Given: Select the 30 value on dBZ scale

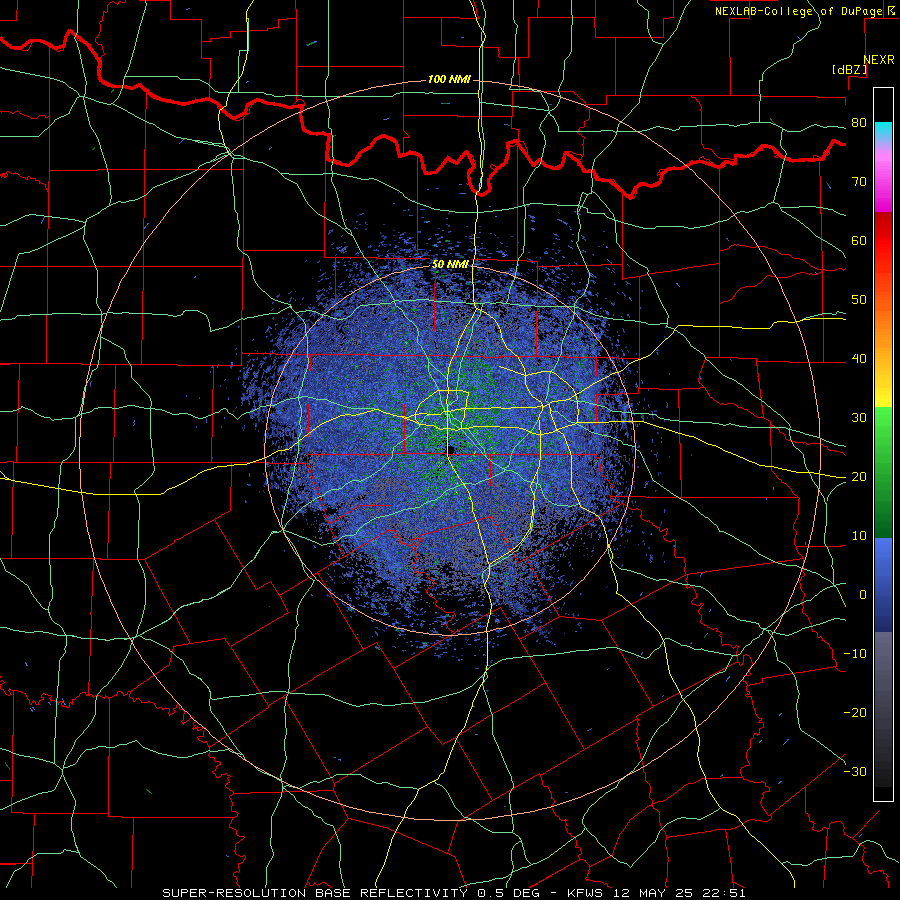Looking at the screenshot, I should 859,418.
